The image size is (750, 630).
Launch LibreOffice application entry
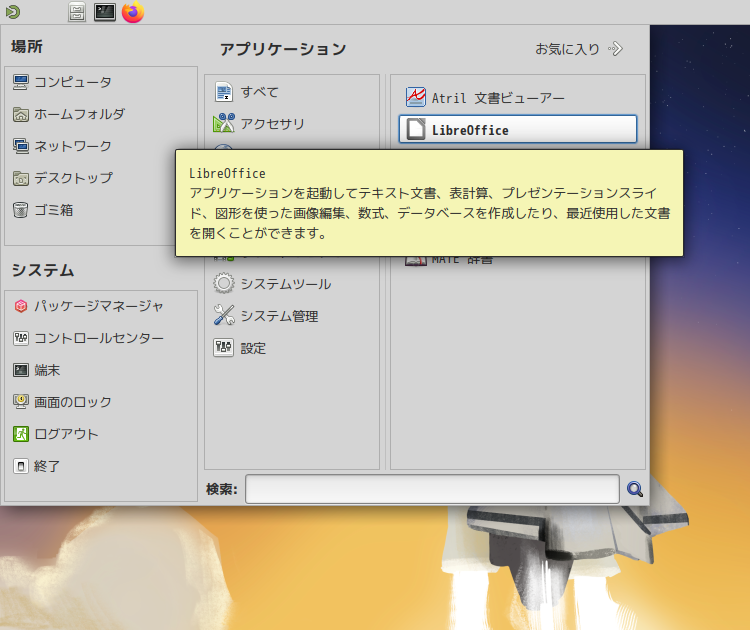(518, 129)
